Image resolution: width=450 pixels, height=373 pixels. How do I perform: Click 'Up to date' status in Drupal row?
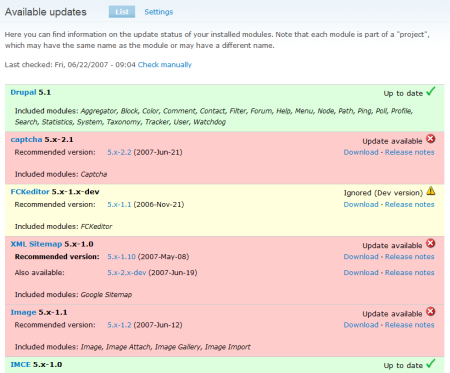pos(403,94)
